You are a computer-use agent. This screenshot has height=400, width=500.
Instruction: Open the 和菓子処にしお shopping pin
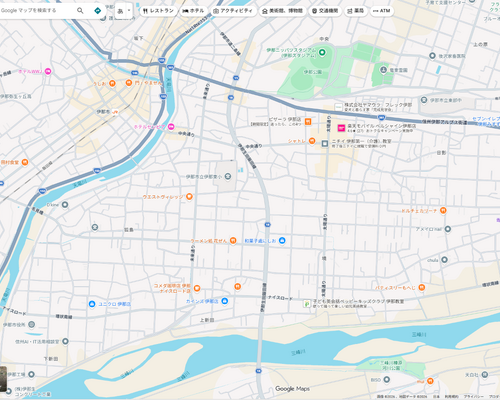pos(282,240)
